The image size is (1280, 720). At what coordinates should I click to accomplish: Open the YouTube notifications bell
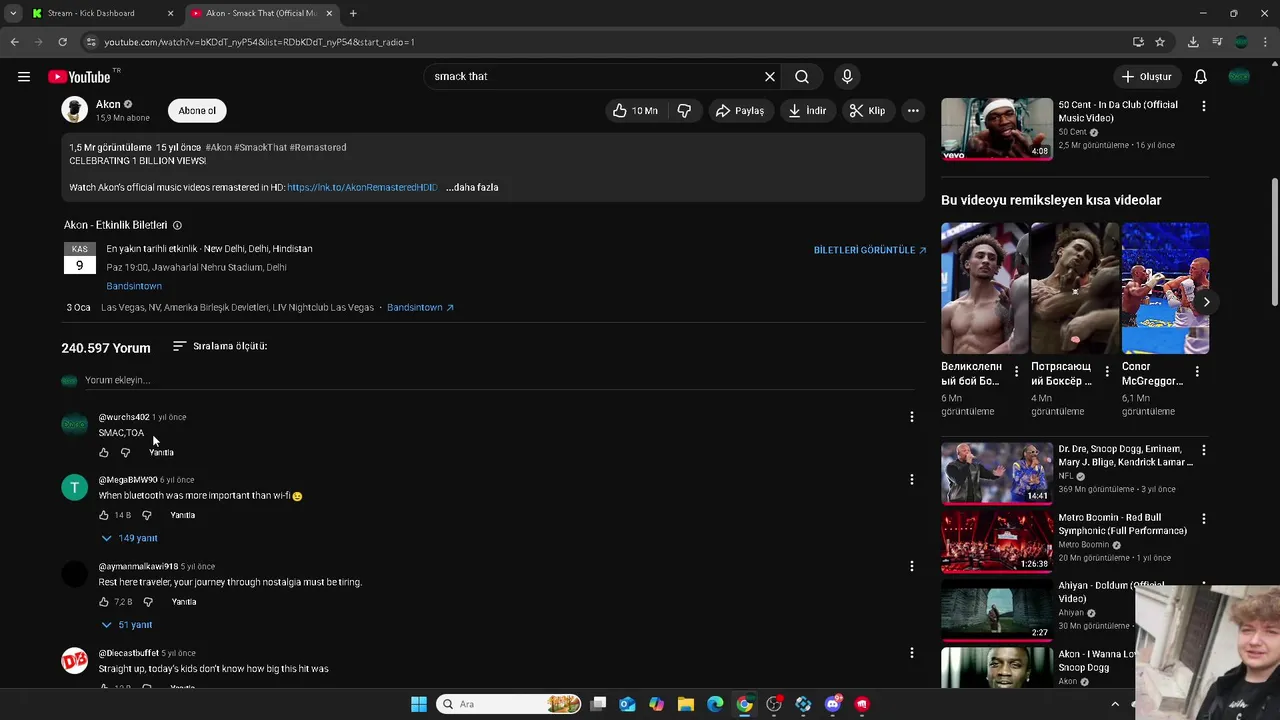(x=1201, y=76)
